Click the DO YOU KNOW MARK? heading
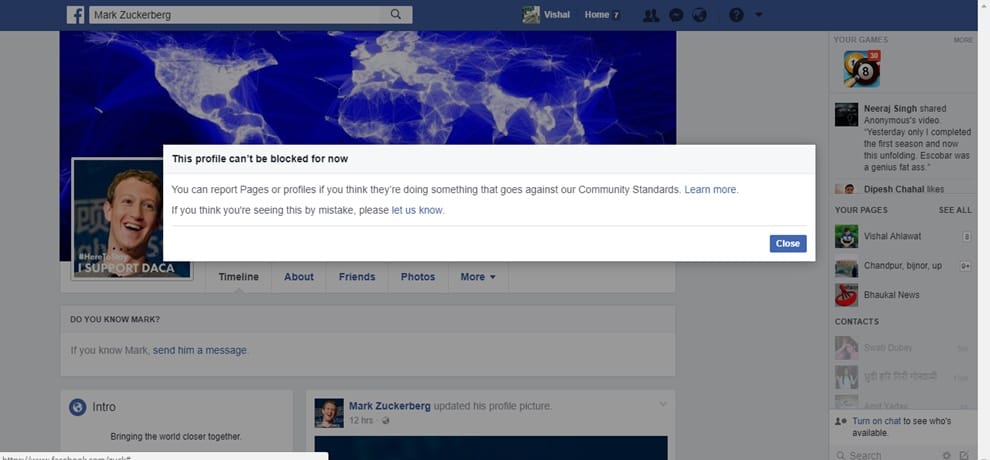The height and width of the screenshot is (460, 990). [115, 319]
